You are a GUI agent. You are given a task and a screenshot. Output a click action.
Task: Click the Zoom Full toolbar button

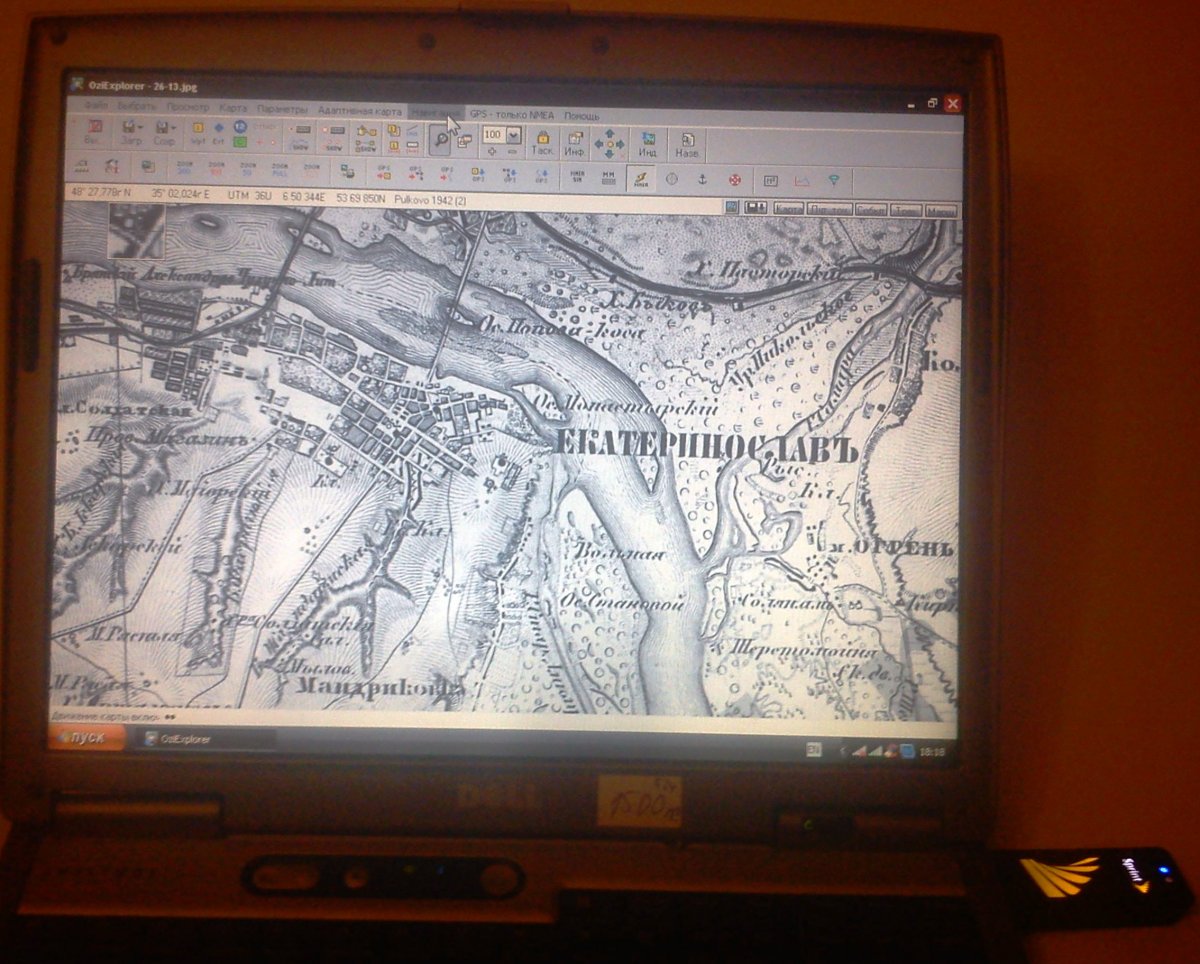pos(280,168)
